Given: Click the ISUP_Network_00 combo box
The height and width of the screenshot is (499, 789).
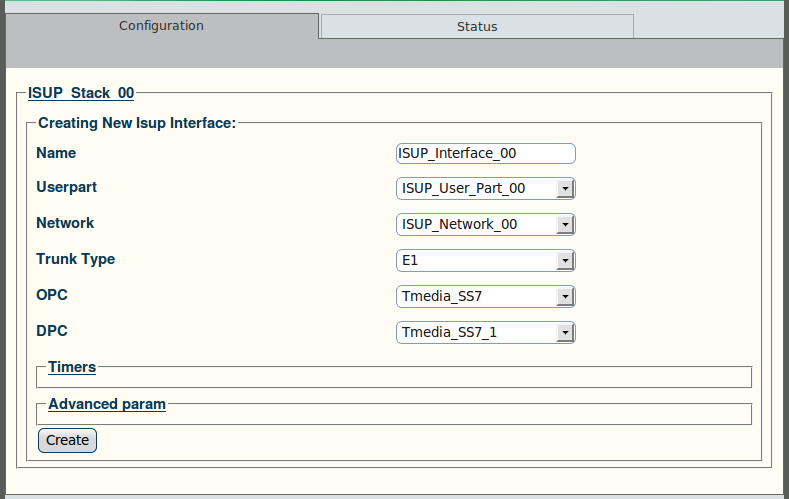Looking at the screenshot, I should pos(486,224).
